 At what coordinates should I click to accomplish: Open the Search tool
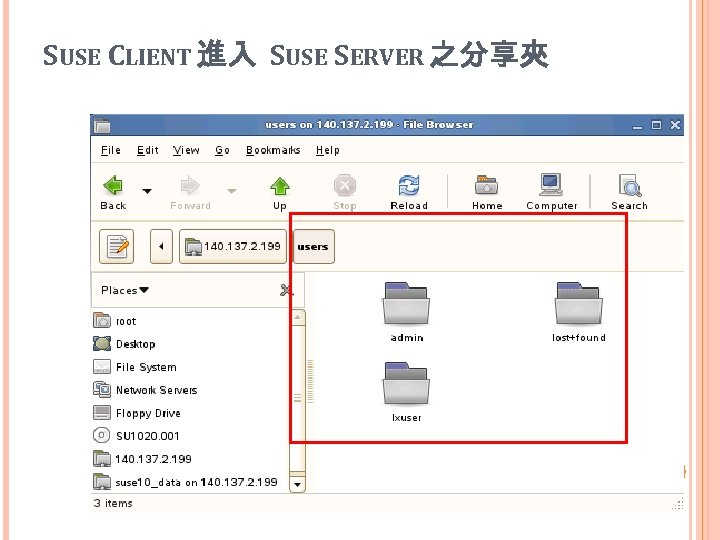coord(629,192)
